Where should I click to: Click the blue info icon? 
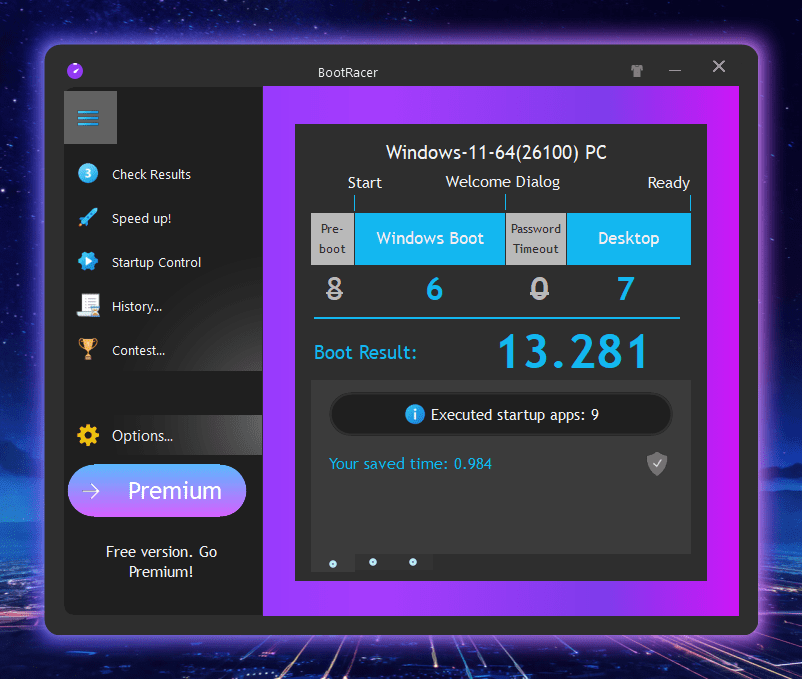pyautogui.click(x=415, y=414)
